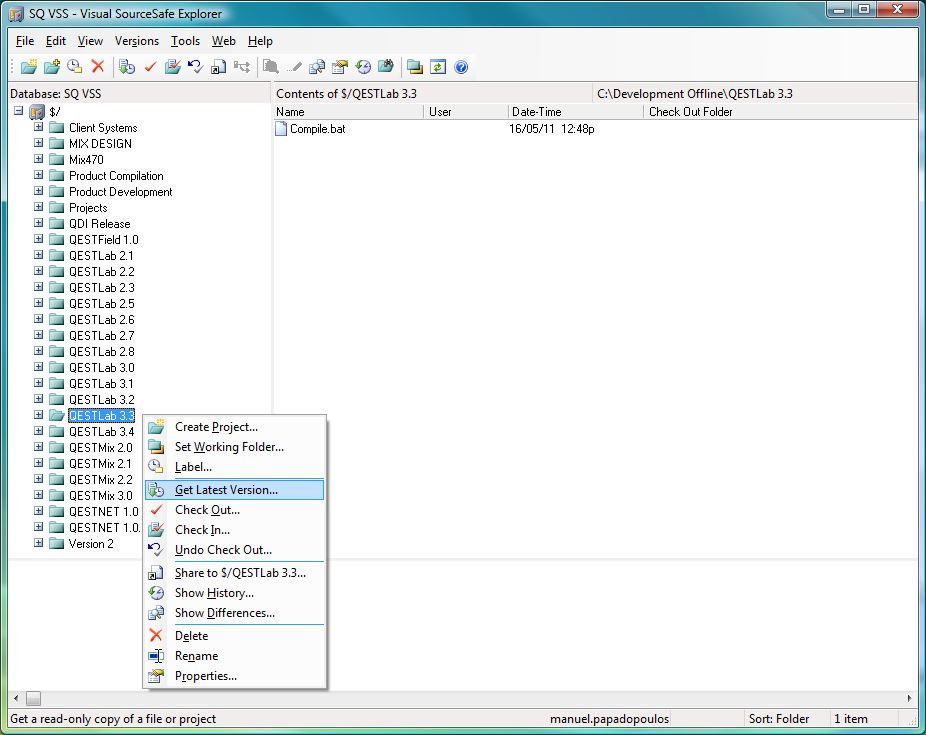Click the horizontal scrollbar right arrow

(909, 698)
